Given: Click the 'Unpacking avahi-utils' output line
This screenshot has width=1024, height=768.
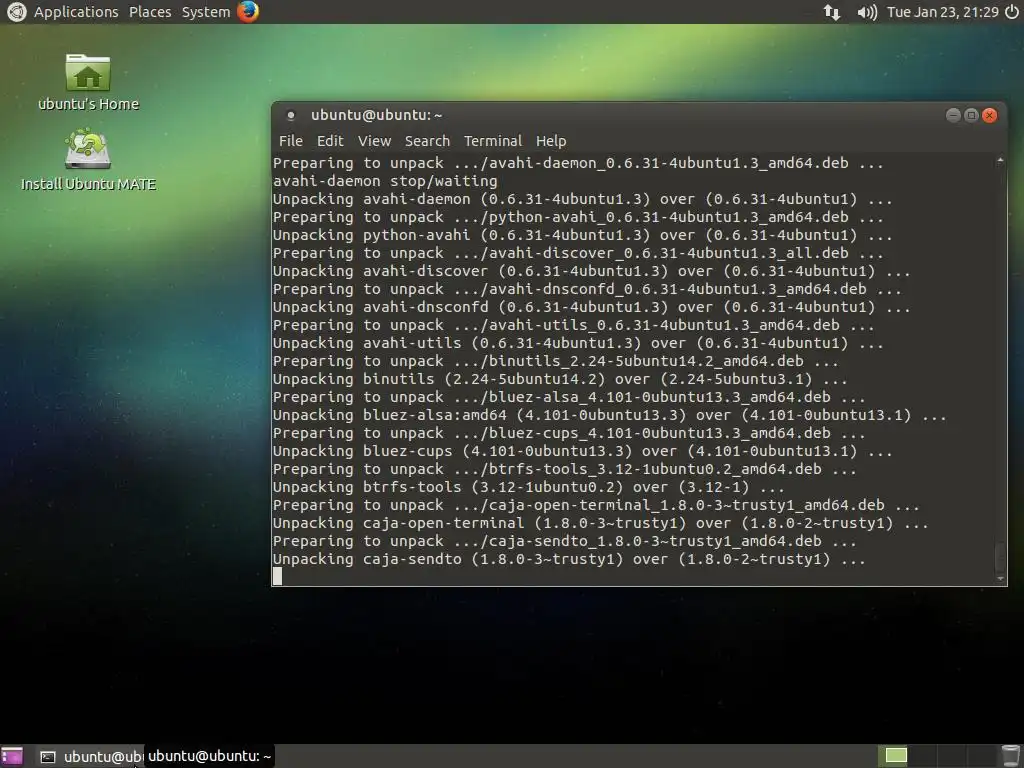Looking at the screenshot, I should 579,344.
